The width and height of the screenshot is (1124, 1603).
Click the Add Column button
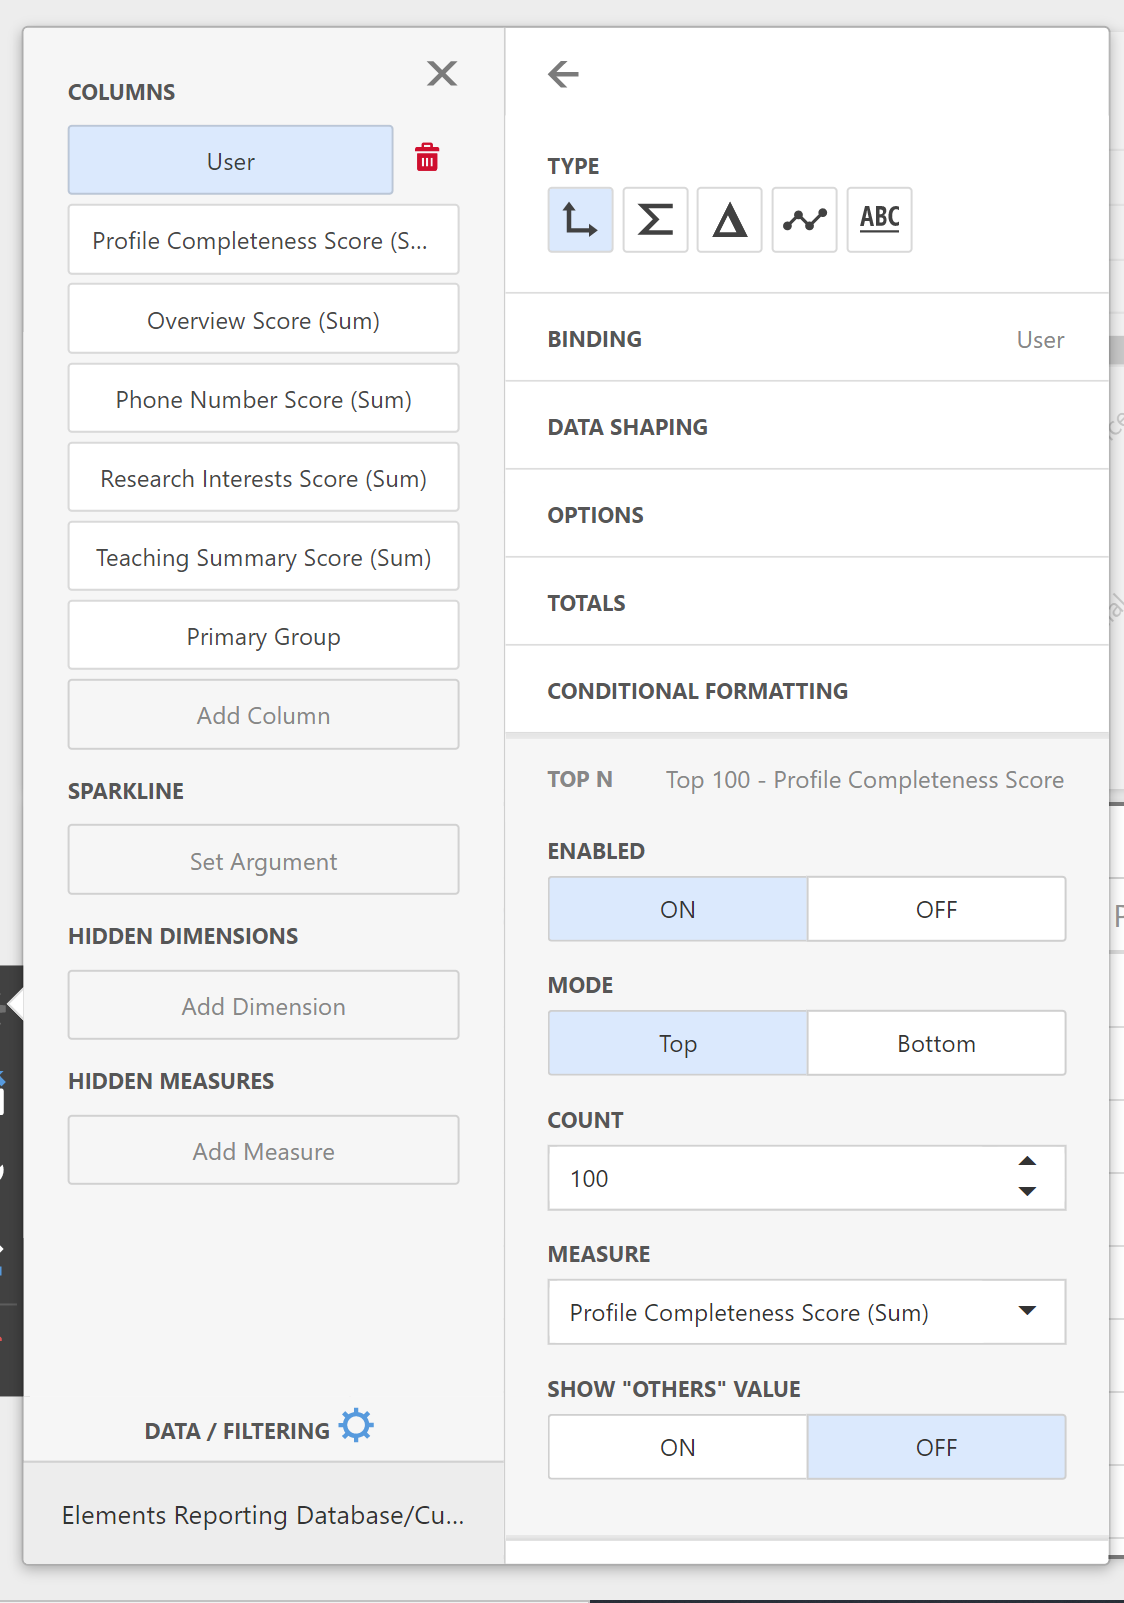[x=263, y=716]
